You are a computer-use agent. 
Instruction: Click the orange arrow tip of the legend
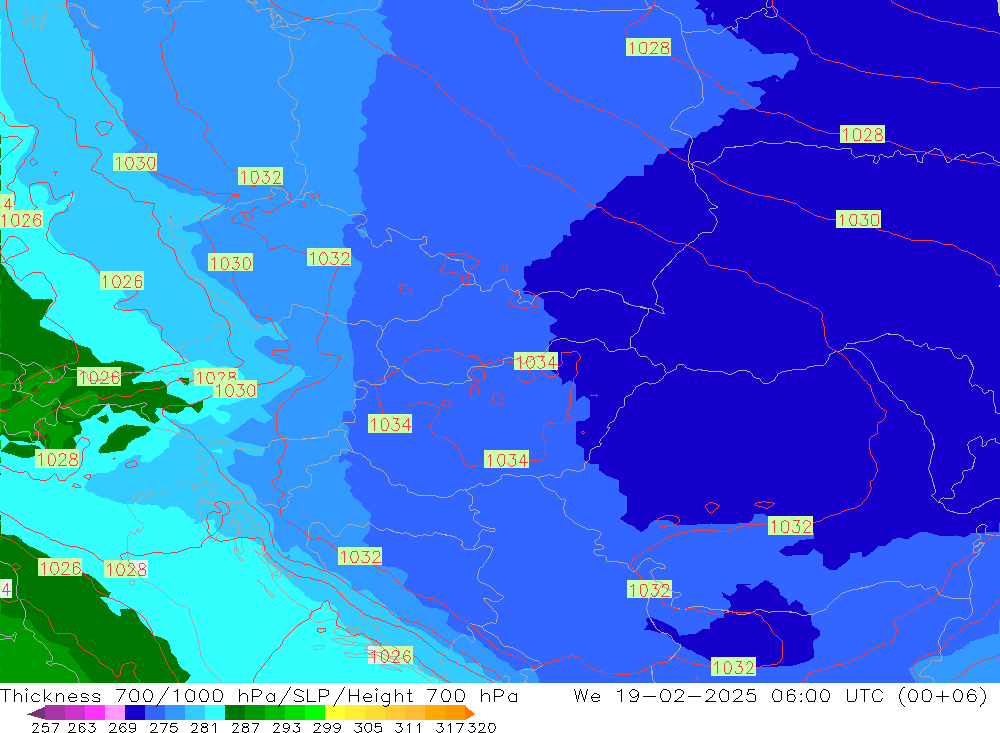[x=470, y=713]
